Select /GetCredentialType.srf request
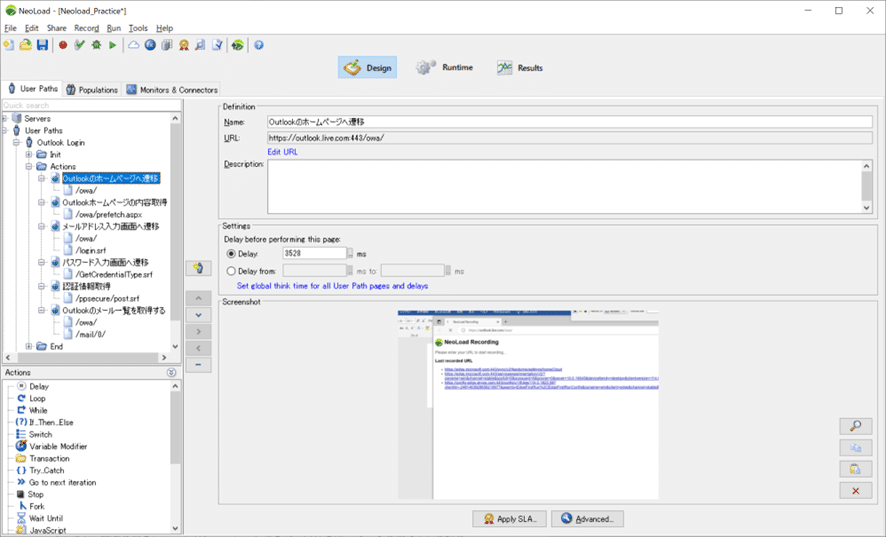 pyautogui.click(x=114, y=274)
